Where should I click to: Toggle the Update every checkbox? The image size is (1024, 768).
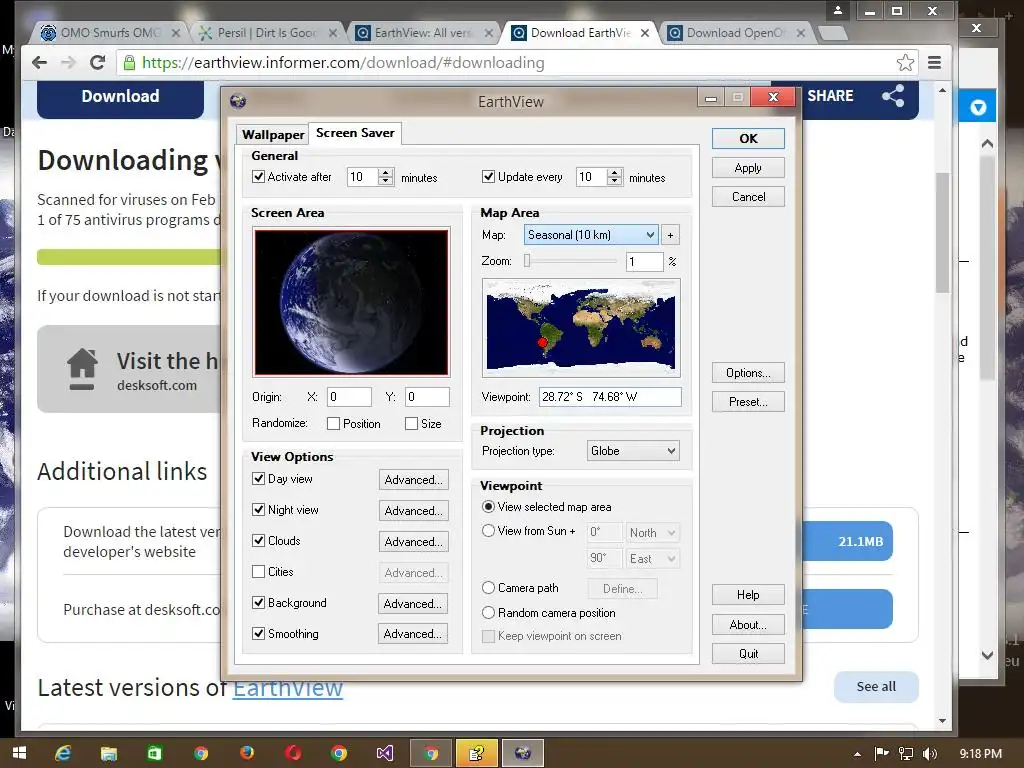488,176
